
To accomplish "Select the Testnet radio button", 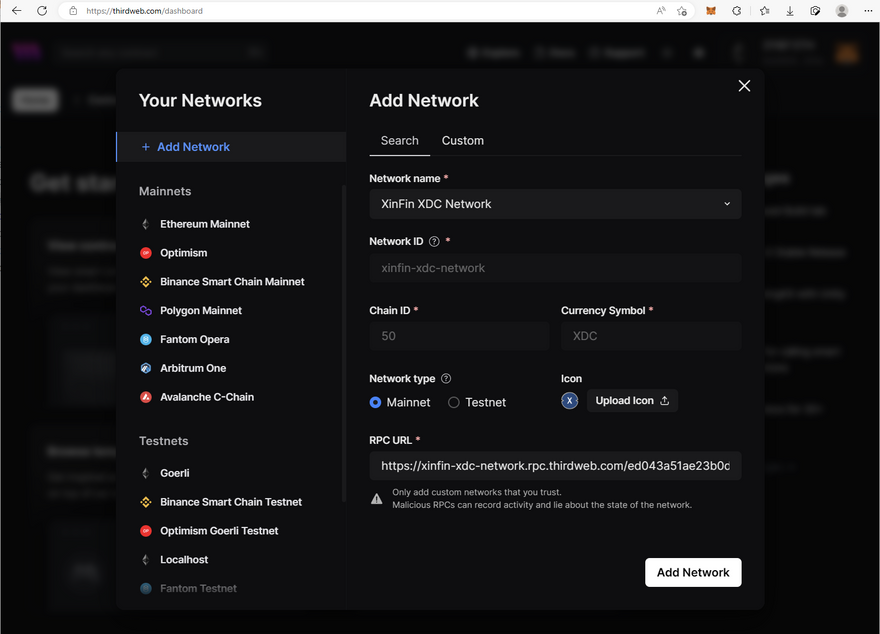I will [x=453, y=402].
